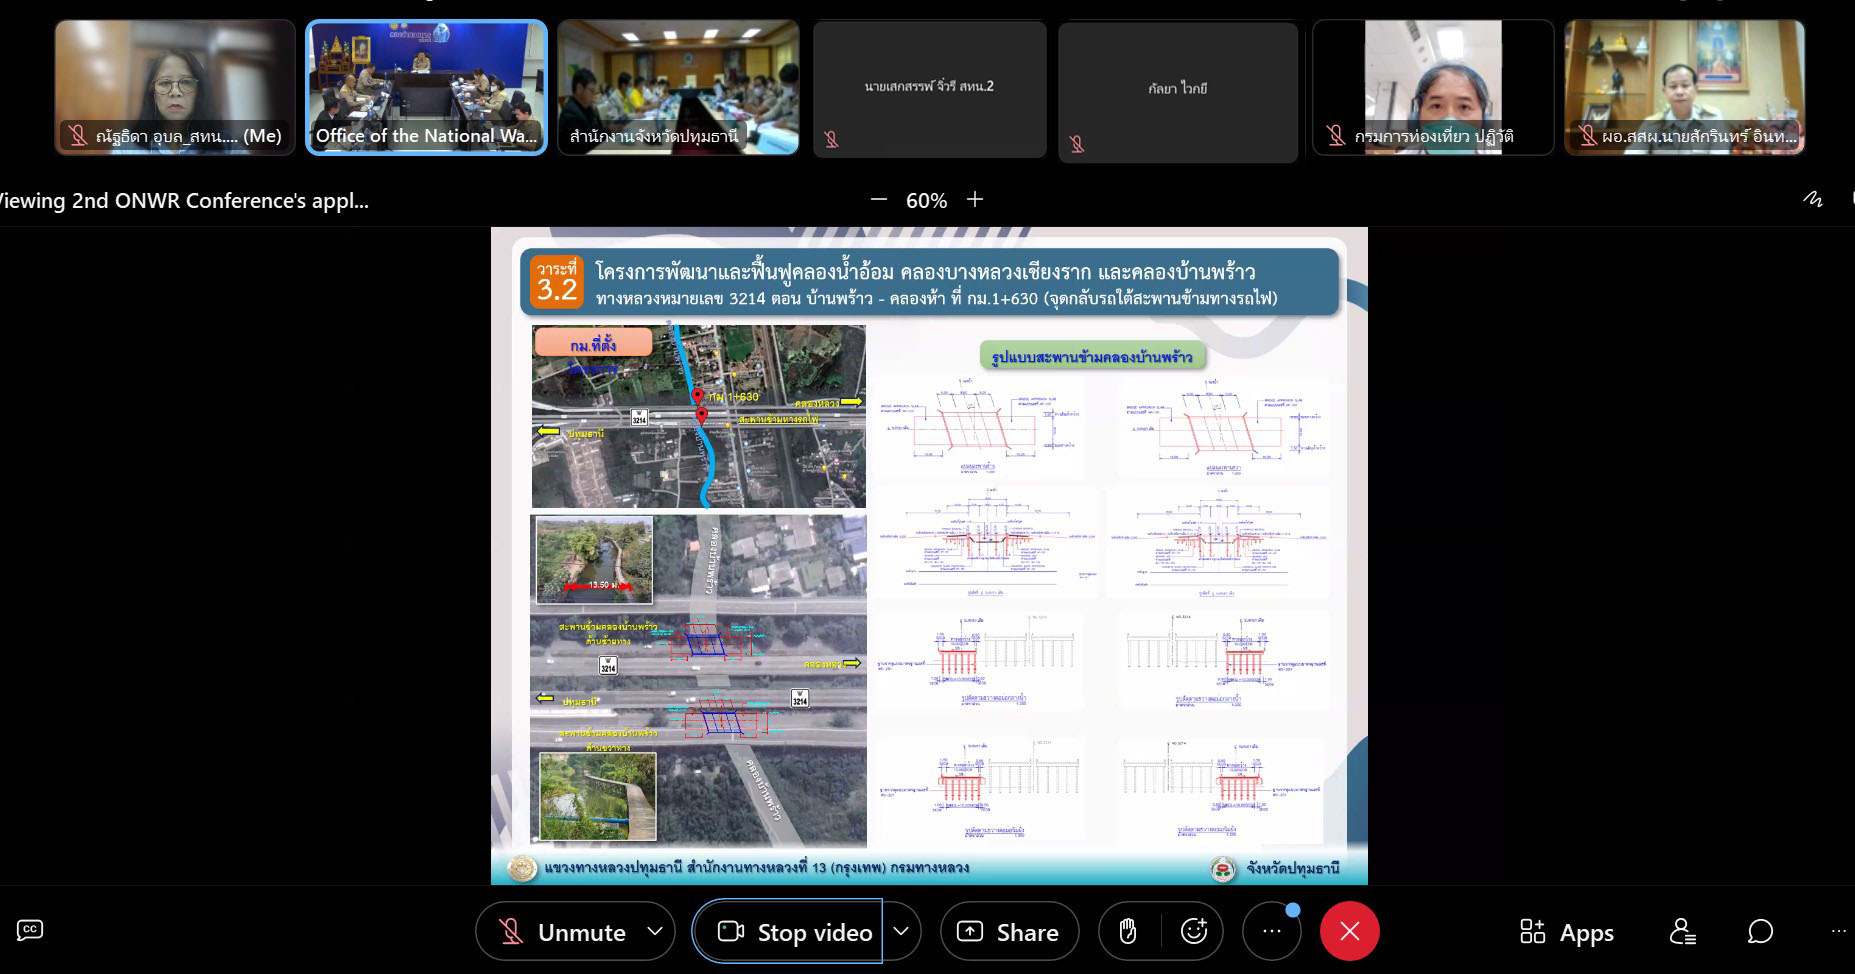Open audio options dropdown next to Unmute
The image size is (1855, 974).
click(655, 932)
